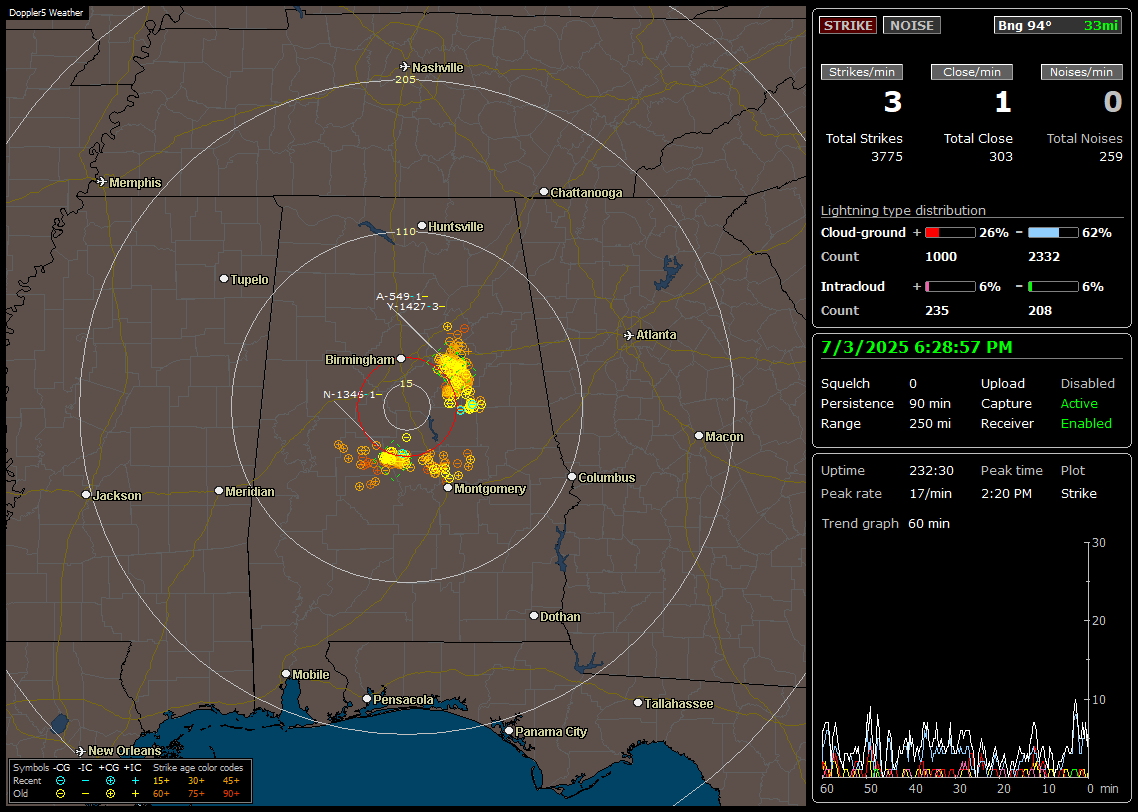This screenshot has height=812, width=1138.
Task: Select the Pensacola city marker dot
Action: (x=367, y=699)
